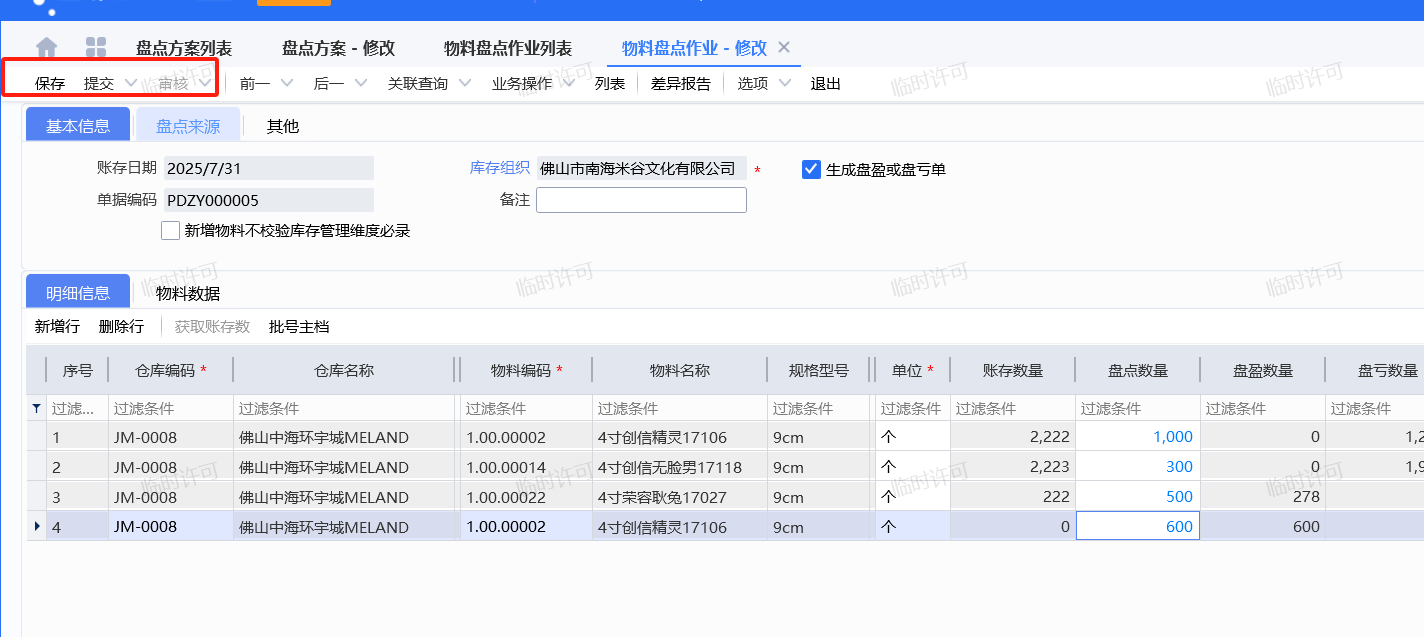The image size is (1424, 637).
Task: Click the row indicator arrow for row 4
Action: tap(37, 526)
